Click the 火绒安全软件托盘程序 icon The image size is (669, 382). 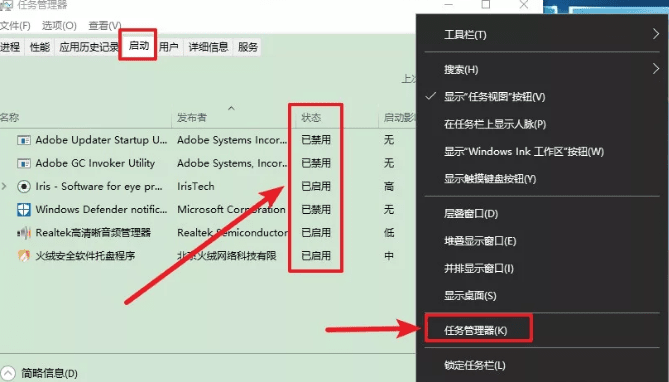(24, 256)
